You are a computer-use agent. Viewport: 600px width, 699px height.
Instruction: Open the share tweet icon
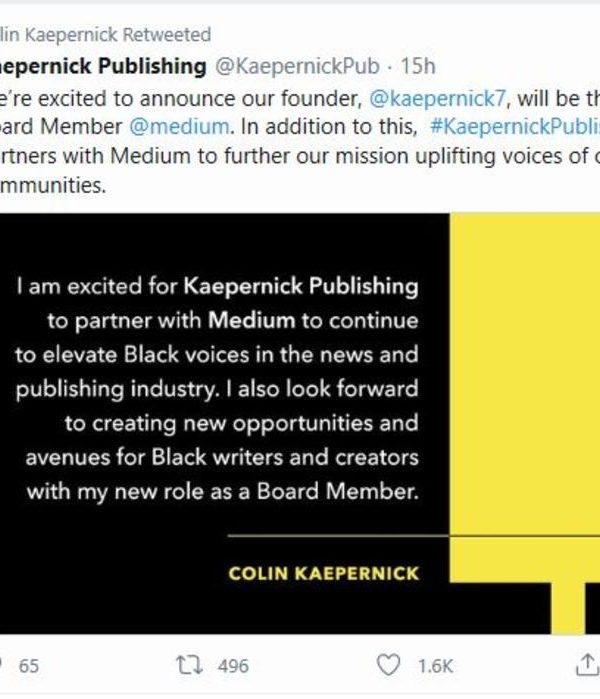(x=585, y=664)
